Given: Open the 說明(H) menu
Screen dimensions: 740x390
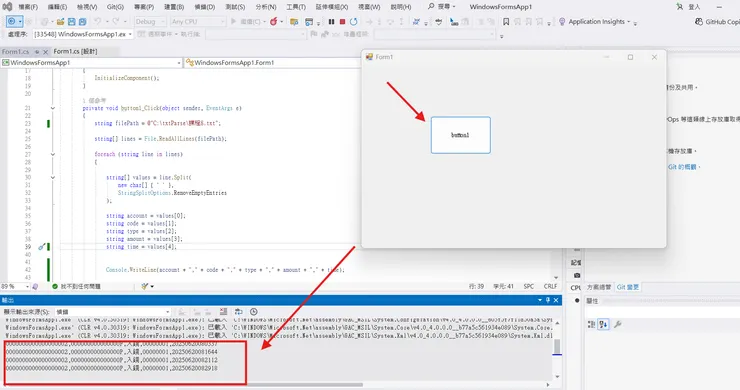Looking at the screenshot, I should tap(401, 7).
